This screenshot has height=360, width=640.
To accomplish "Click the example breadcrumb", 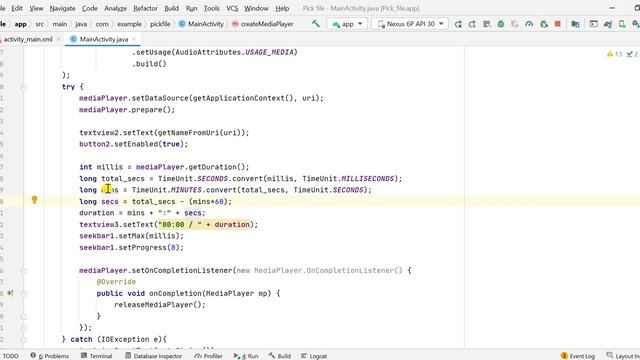I will [x=129, y=24].
